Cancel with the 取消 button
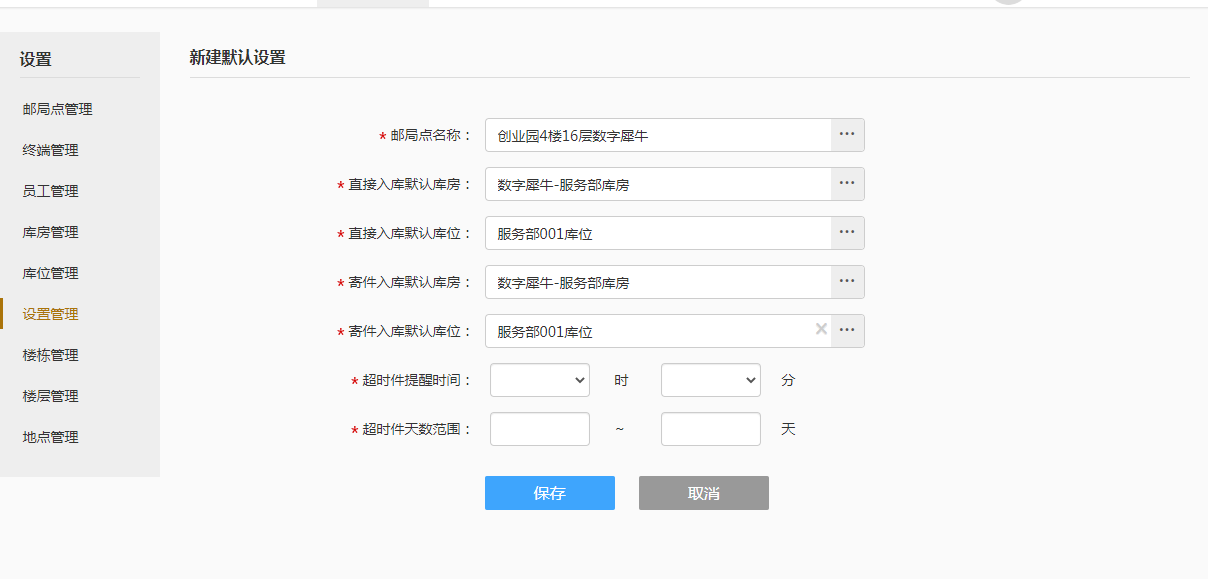 click(704, 493)
